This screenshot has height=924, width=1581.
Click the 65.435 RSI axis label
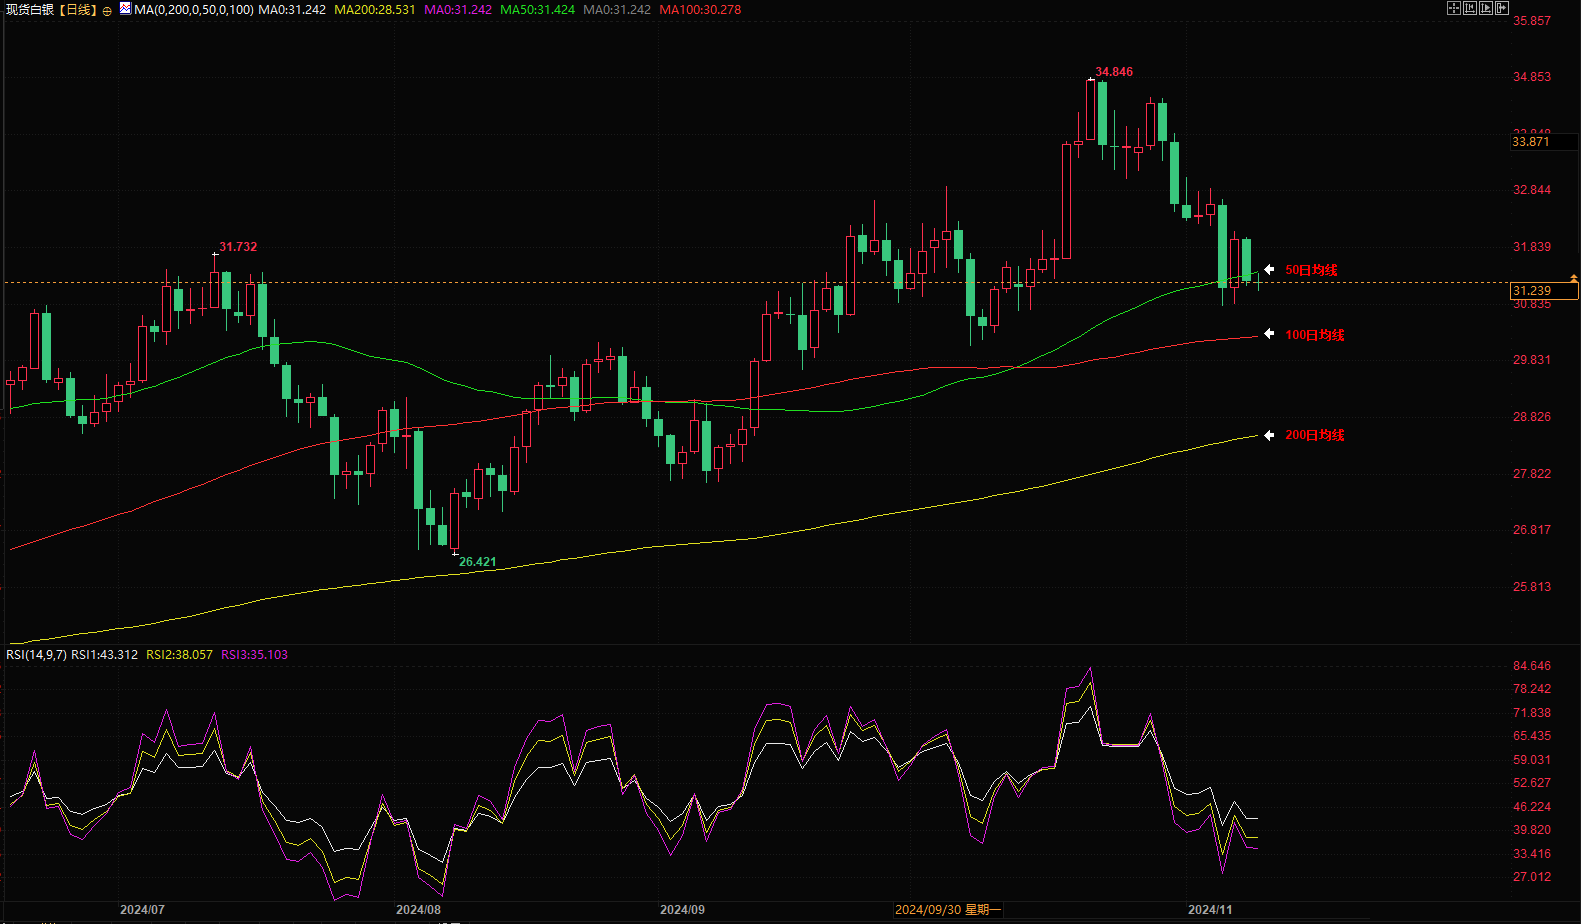(x=1532, y=736)
